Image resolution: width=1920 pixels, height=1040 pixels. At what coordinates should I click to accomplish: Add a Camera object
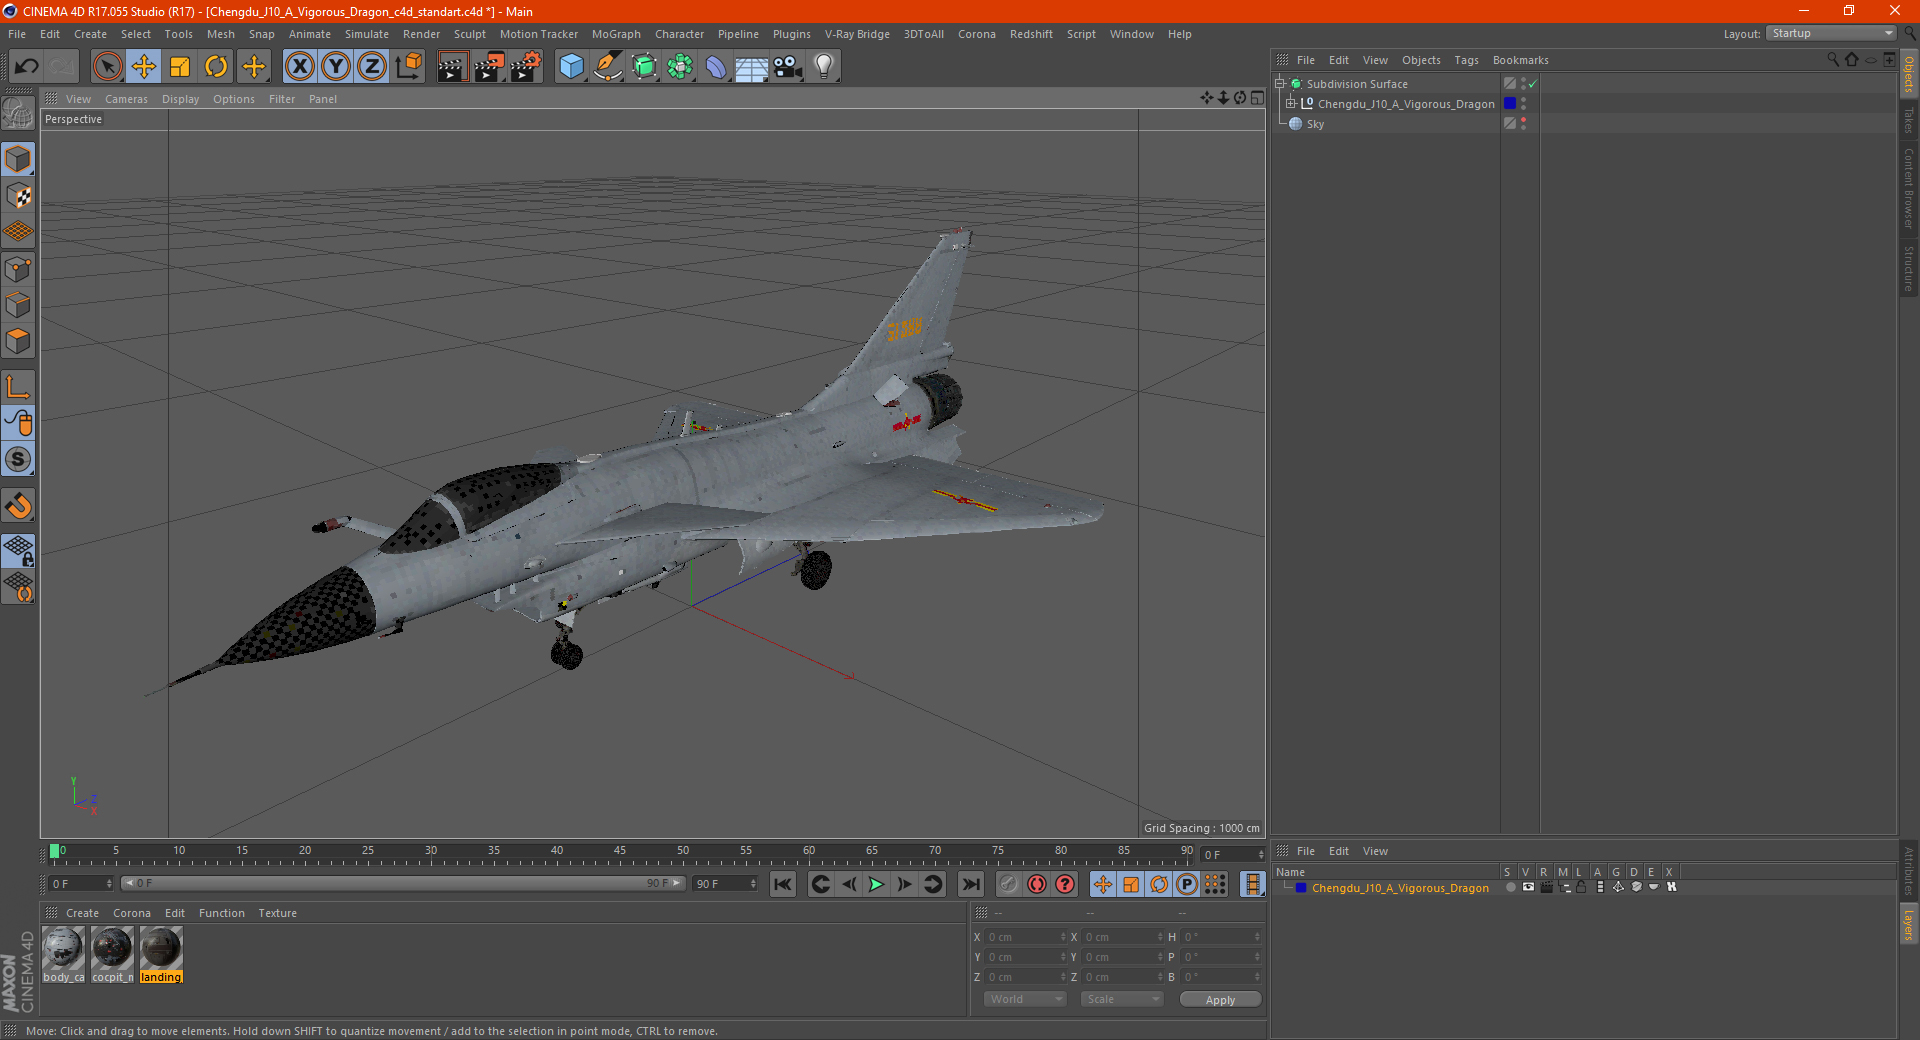(788, 67)
